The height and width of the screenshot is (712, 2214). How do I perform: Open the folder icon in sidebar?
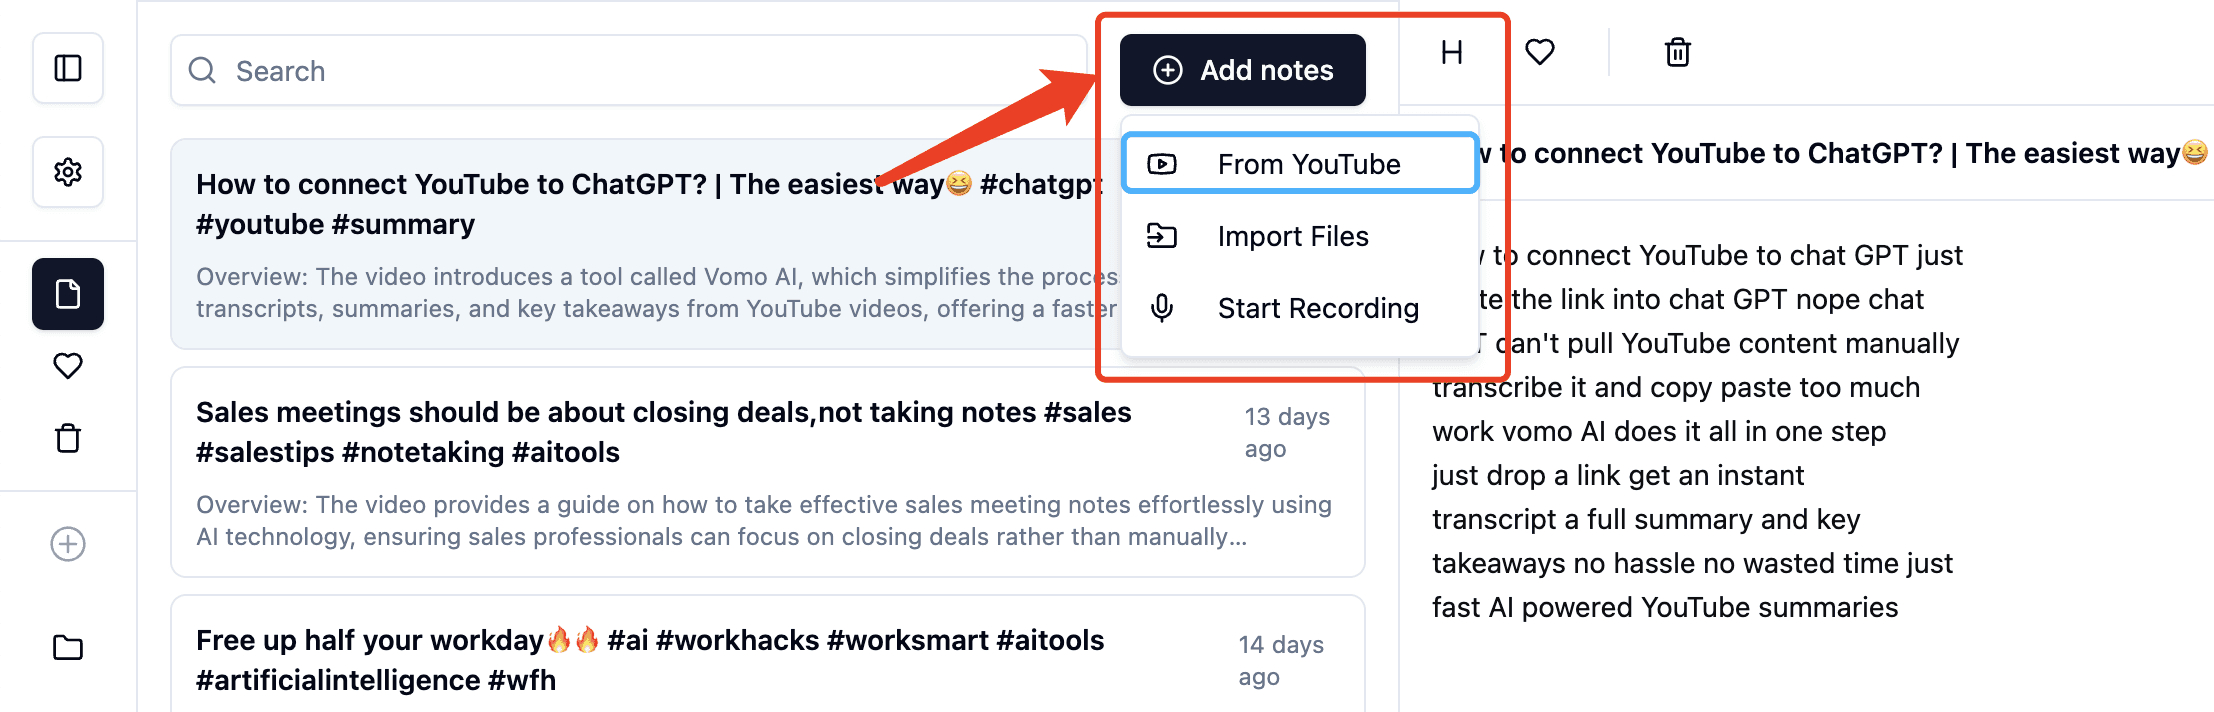(x=68, y=648)
